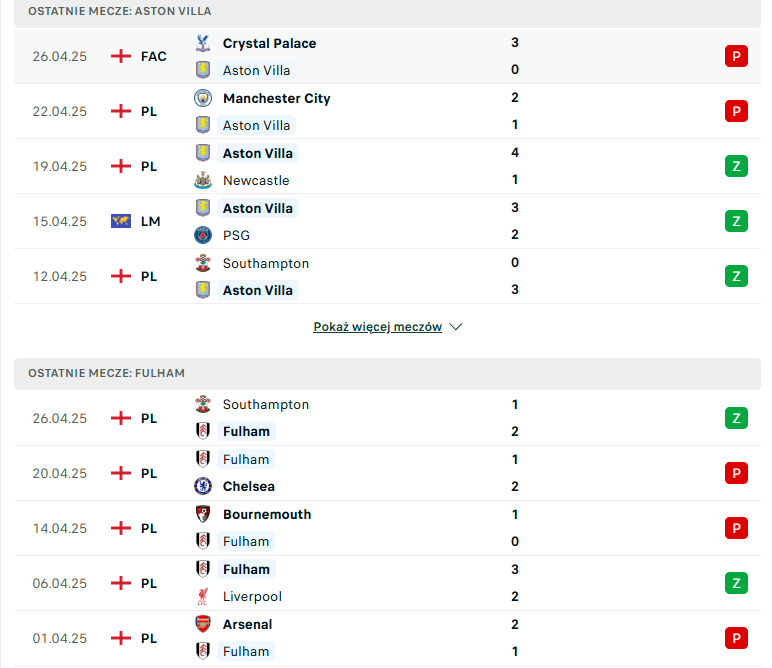Open the Pokaż więcej meczów link
Viewport: 772px width, 668px height.
[378, 327]
